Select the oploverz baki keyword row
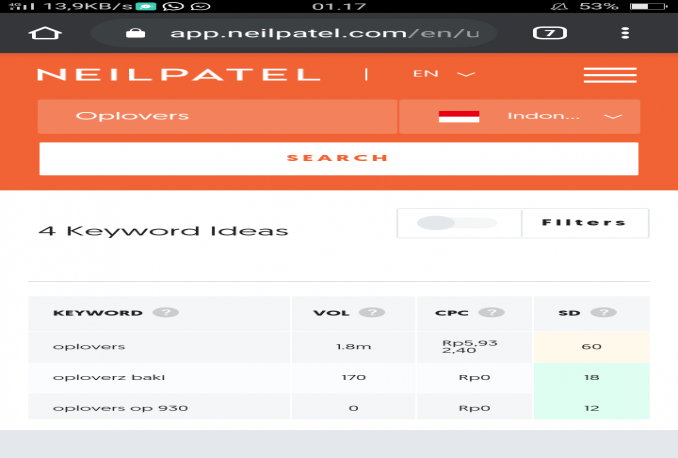The image size is (678, 458). 96,378
